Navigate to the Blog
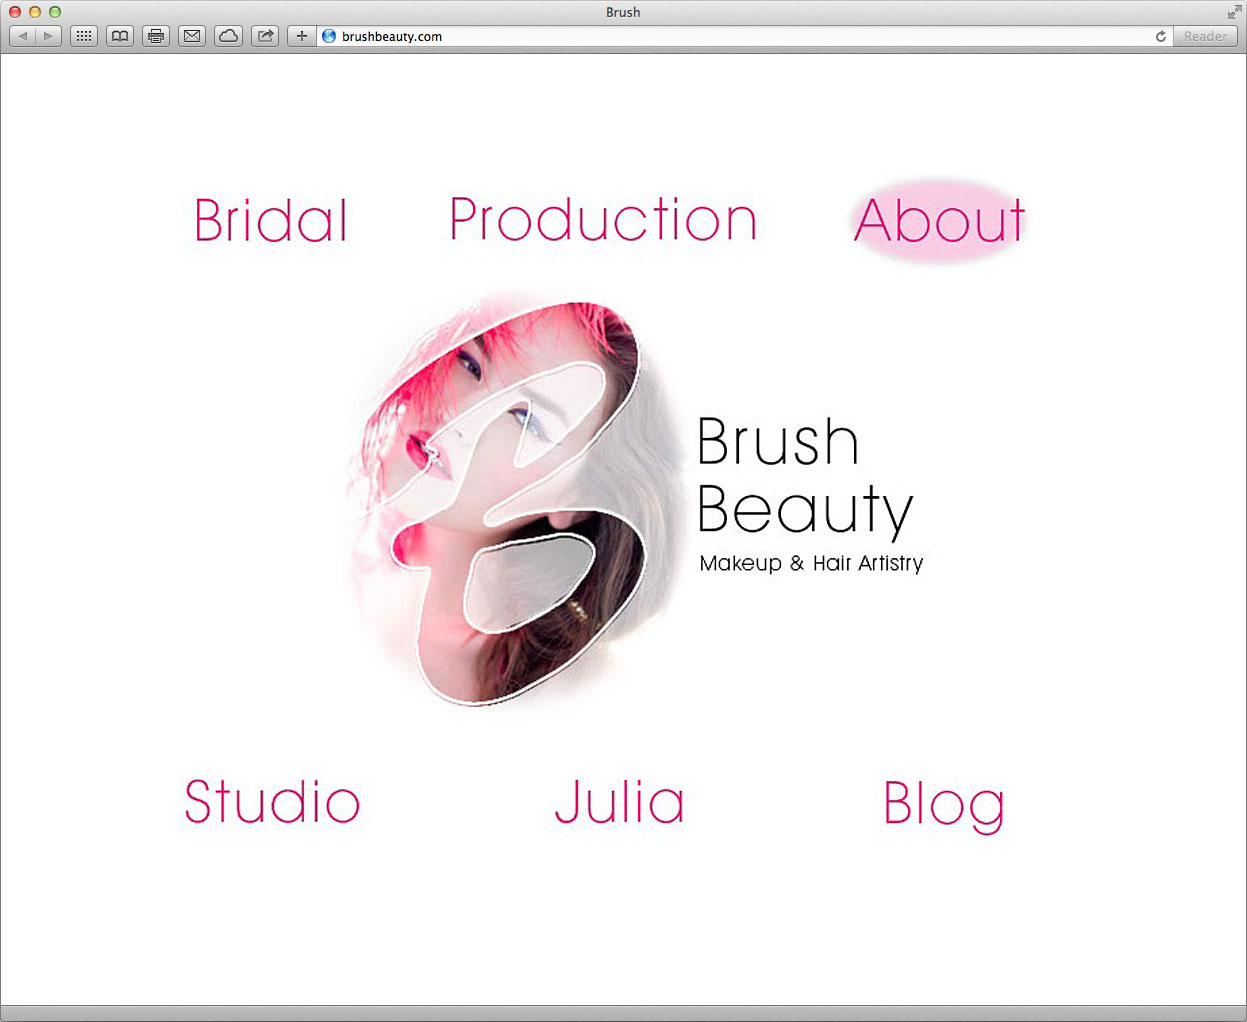The image size is (1247, 1022). coord(943,804)
